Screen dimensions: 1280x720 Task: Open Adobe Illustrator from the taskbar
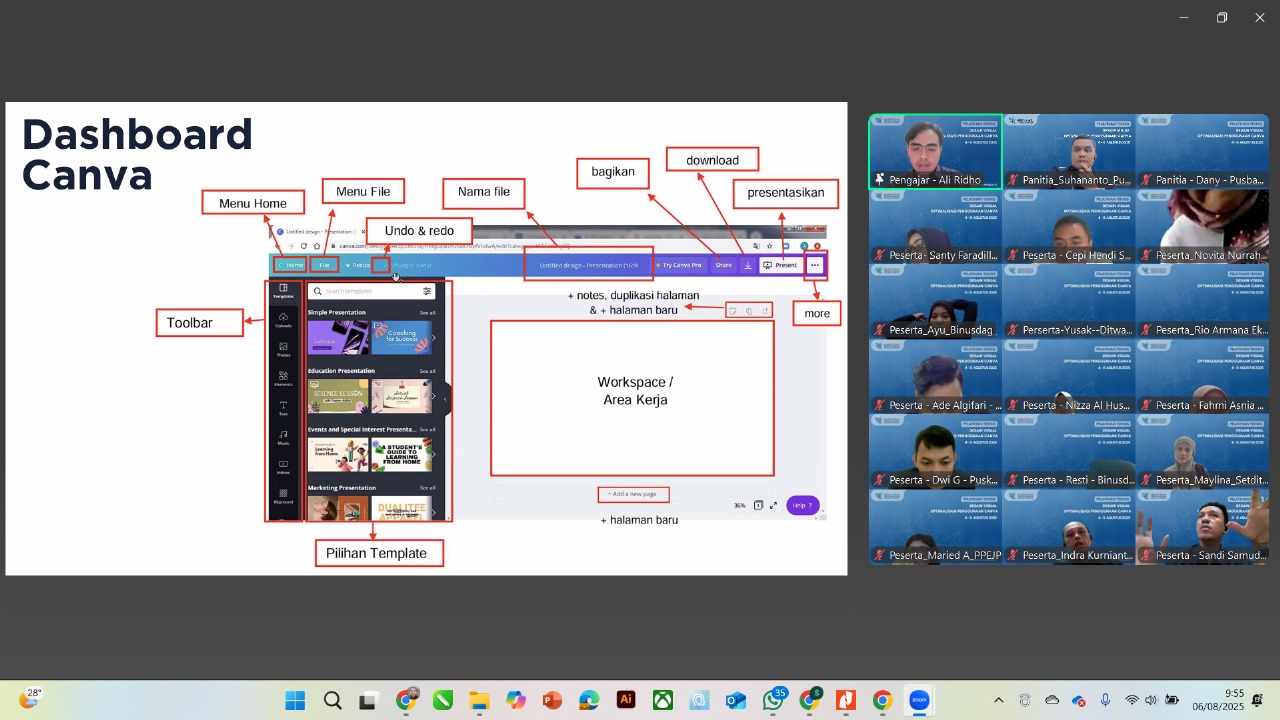coord(626,700)
